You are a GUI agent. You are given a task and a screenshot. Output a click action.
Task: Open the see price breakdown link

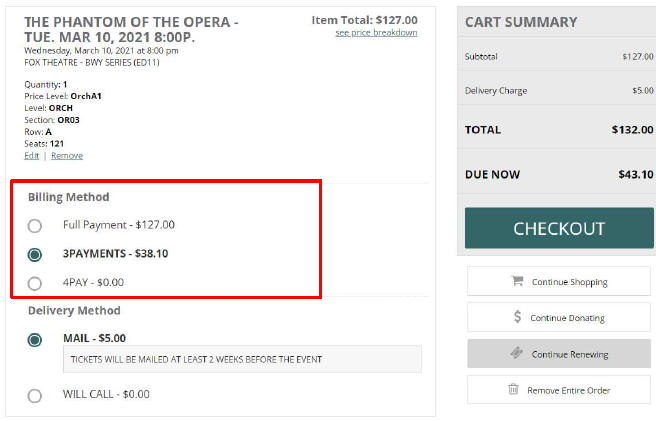(376, 33)
